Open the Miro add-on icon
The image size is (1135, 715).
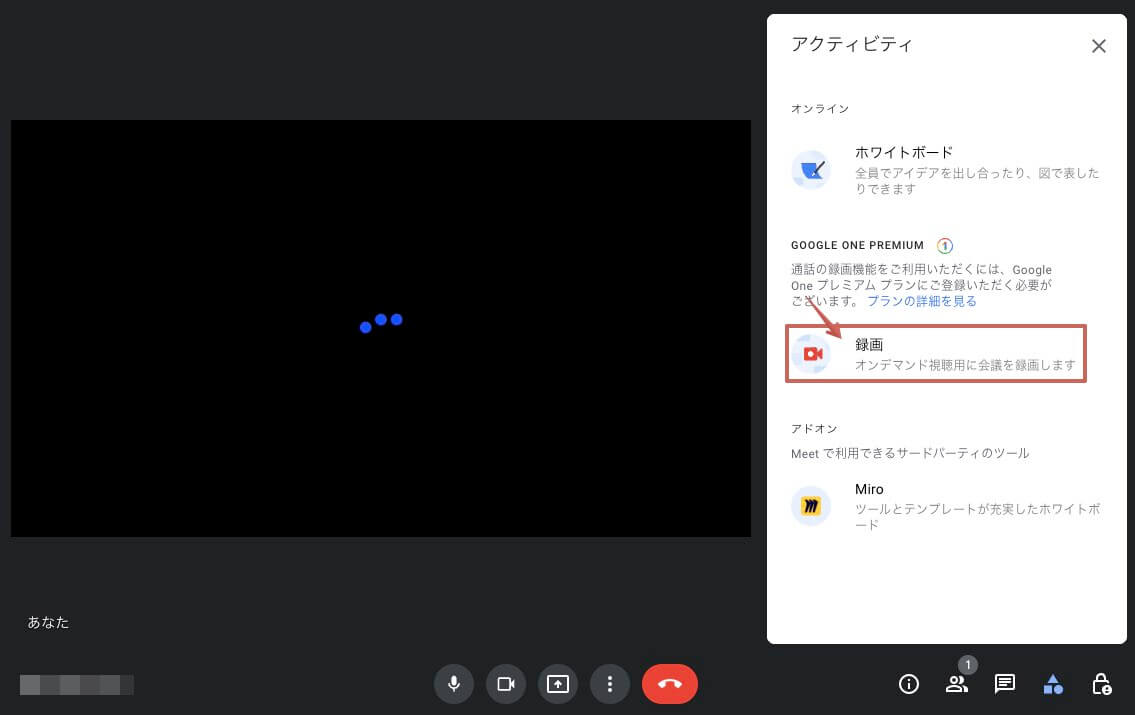pyautogui.click(x=811, y=506)
